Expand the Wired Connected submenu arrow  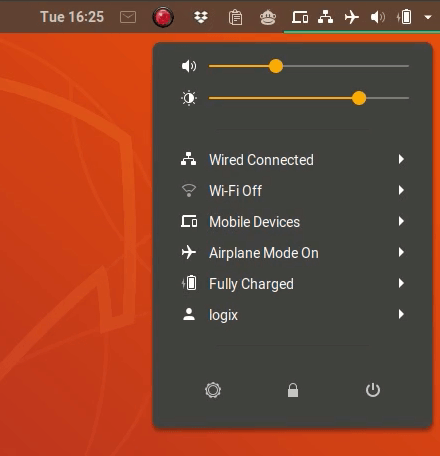[401, 159]
